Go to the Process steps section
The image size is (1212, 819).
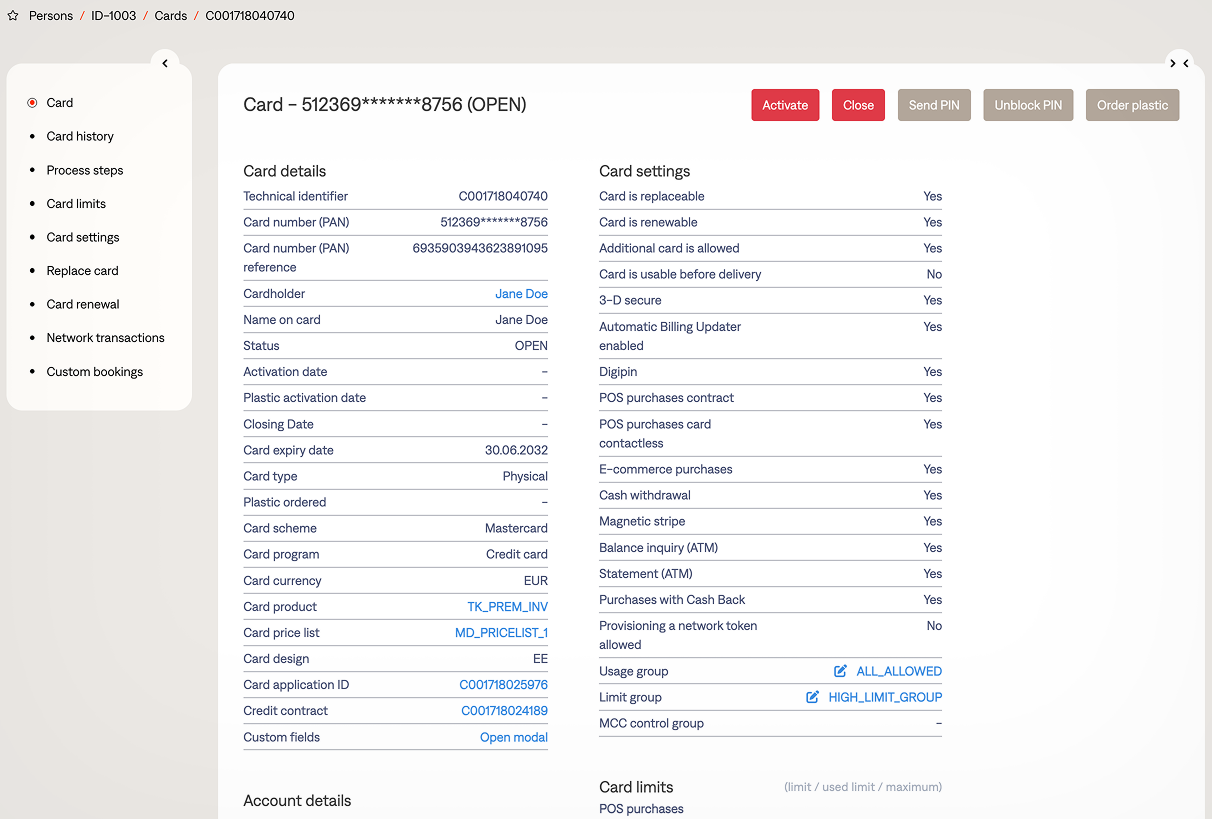(85, 170)
